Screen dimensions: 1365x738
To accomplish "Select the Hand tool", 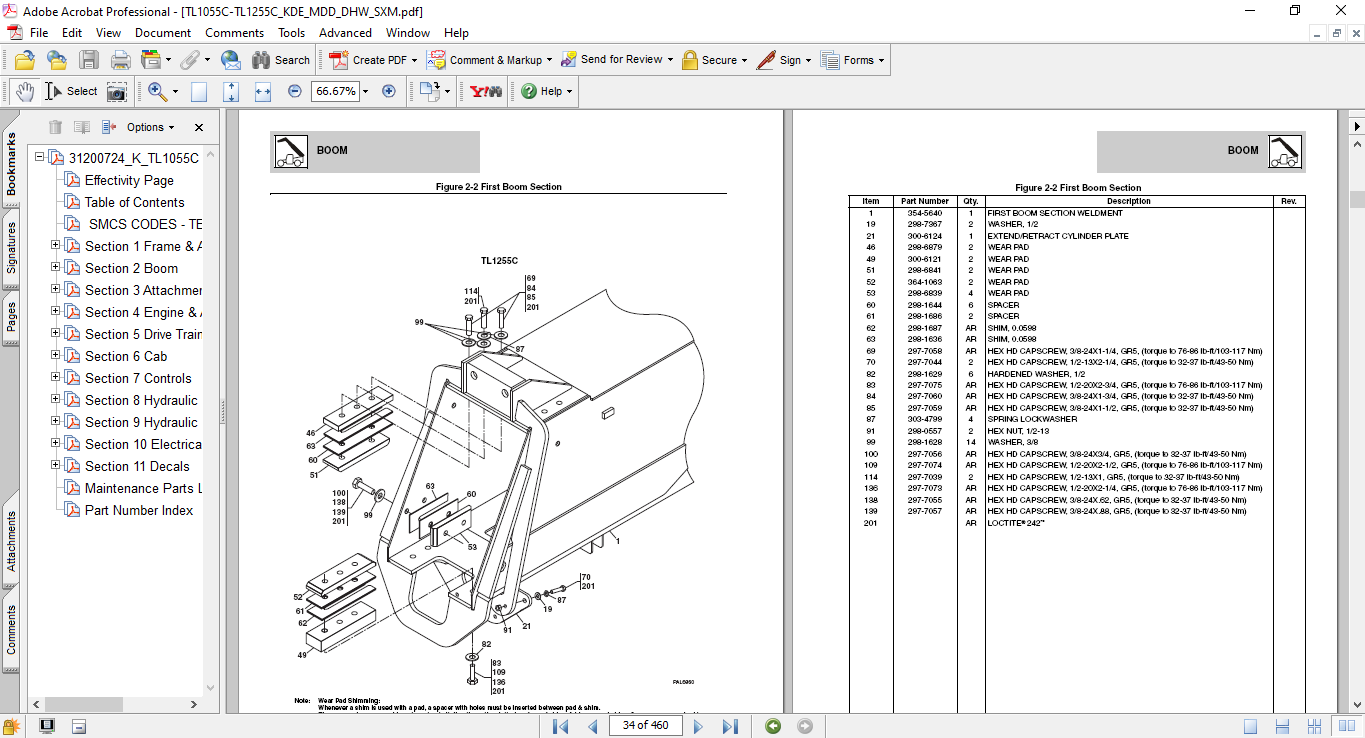I will tap(24, 91).
